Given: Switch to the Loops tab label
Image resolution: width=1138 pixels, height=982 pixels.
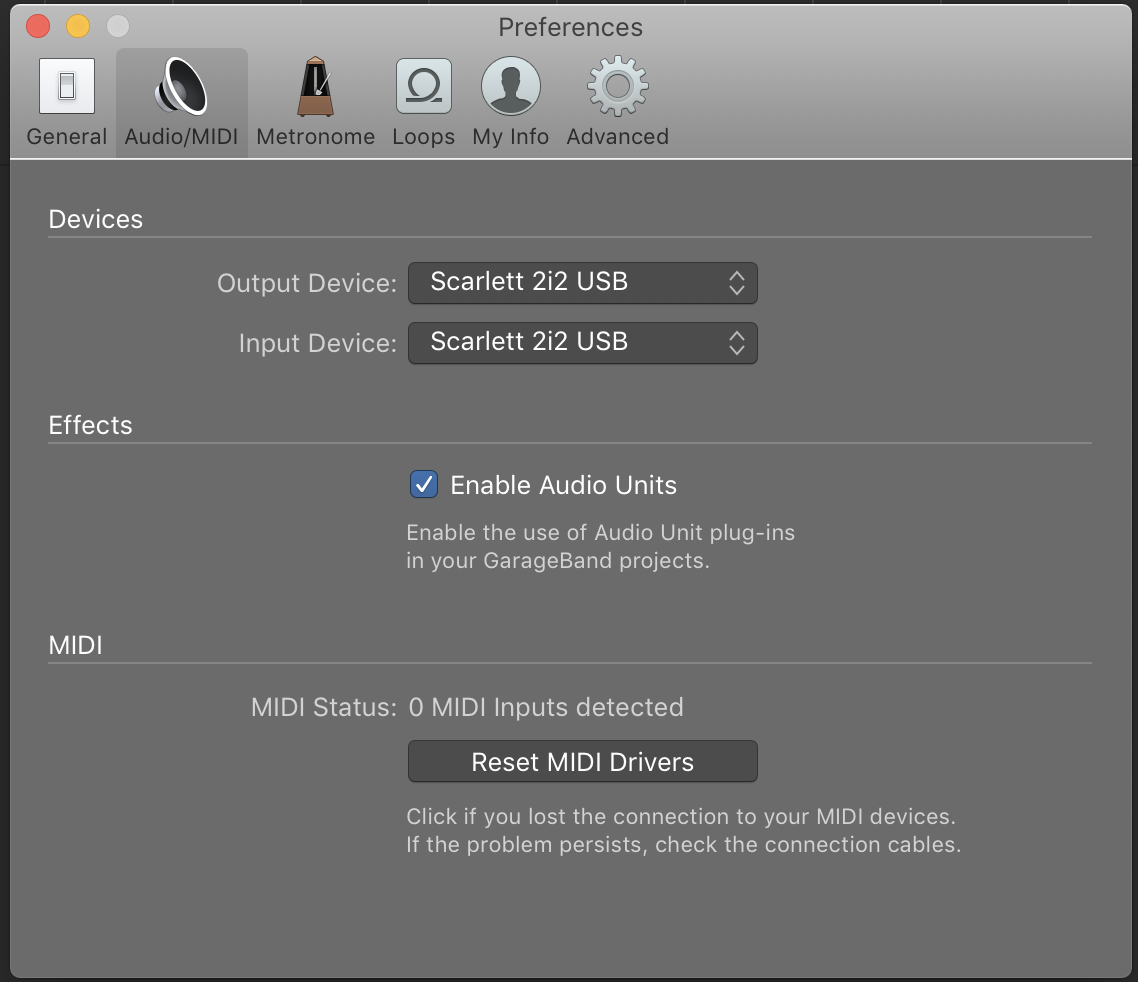Looking at the screenshot, I should pos(423,137).
